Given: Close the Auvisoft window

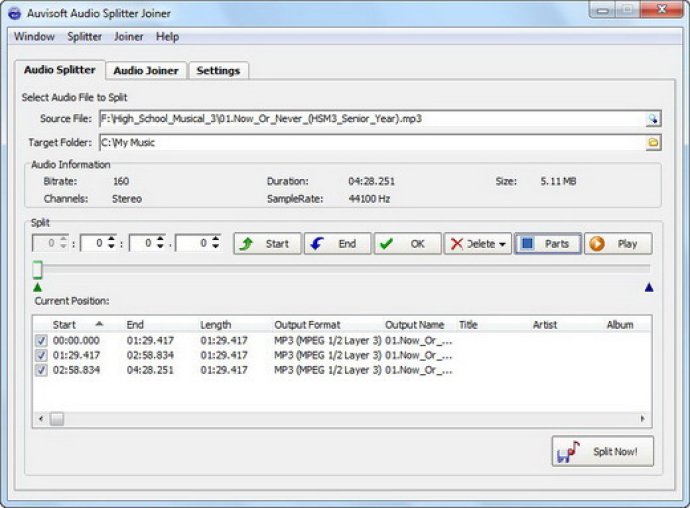Looking at the screenshot, I should tap(662, 9).
